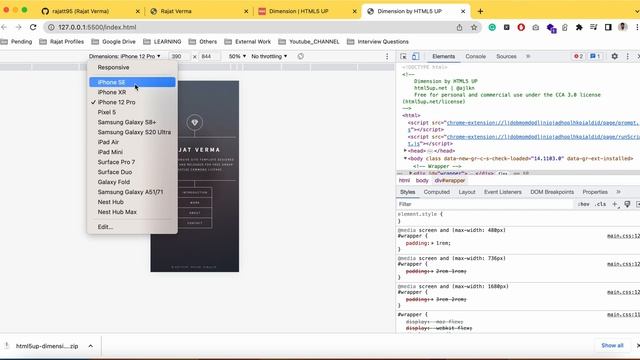640x360 pixels.
Task: Open device toolbar more options menu
Action: click(x=387, y=56)
